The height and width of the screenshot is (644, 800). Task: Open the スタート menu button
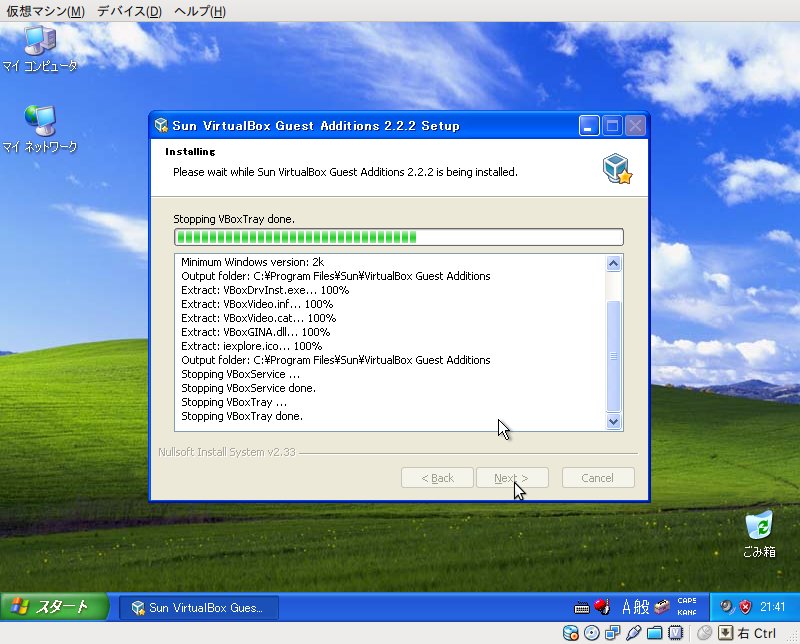coord(54,606)
